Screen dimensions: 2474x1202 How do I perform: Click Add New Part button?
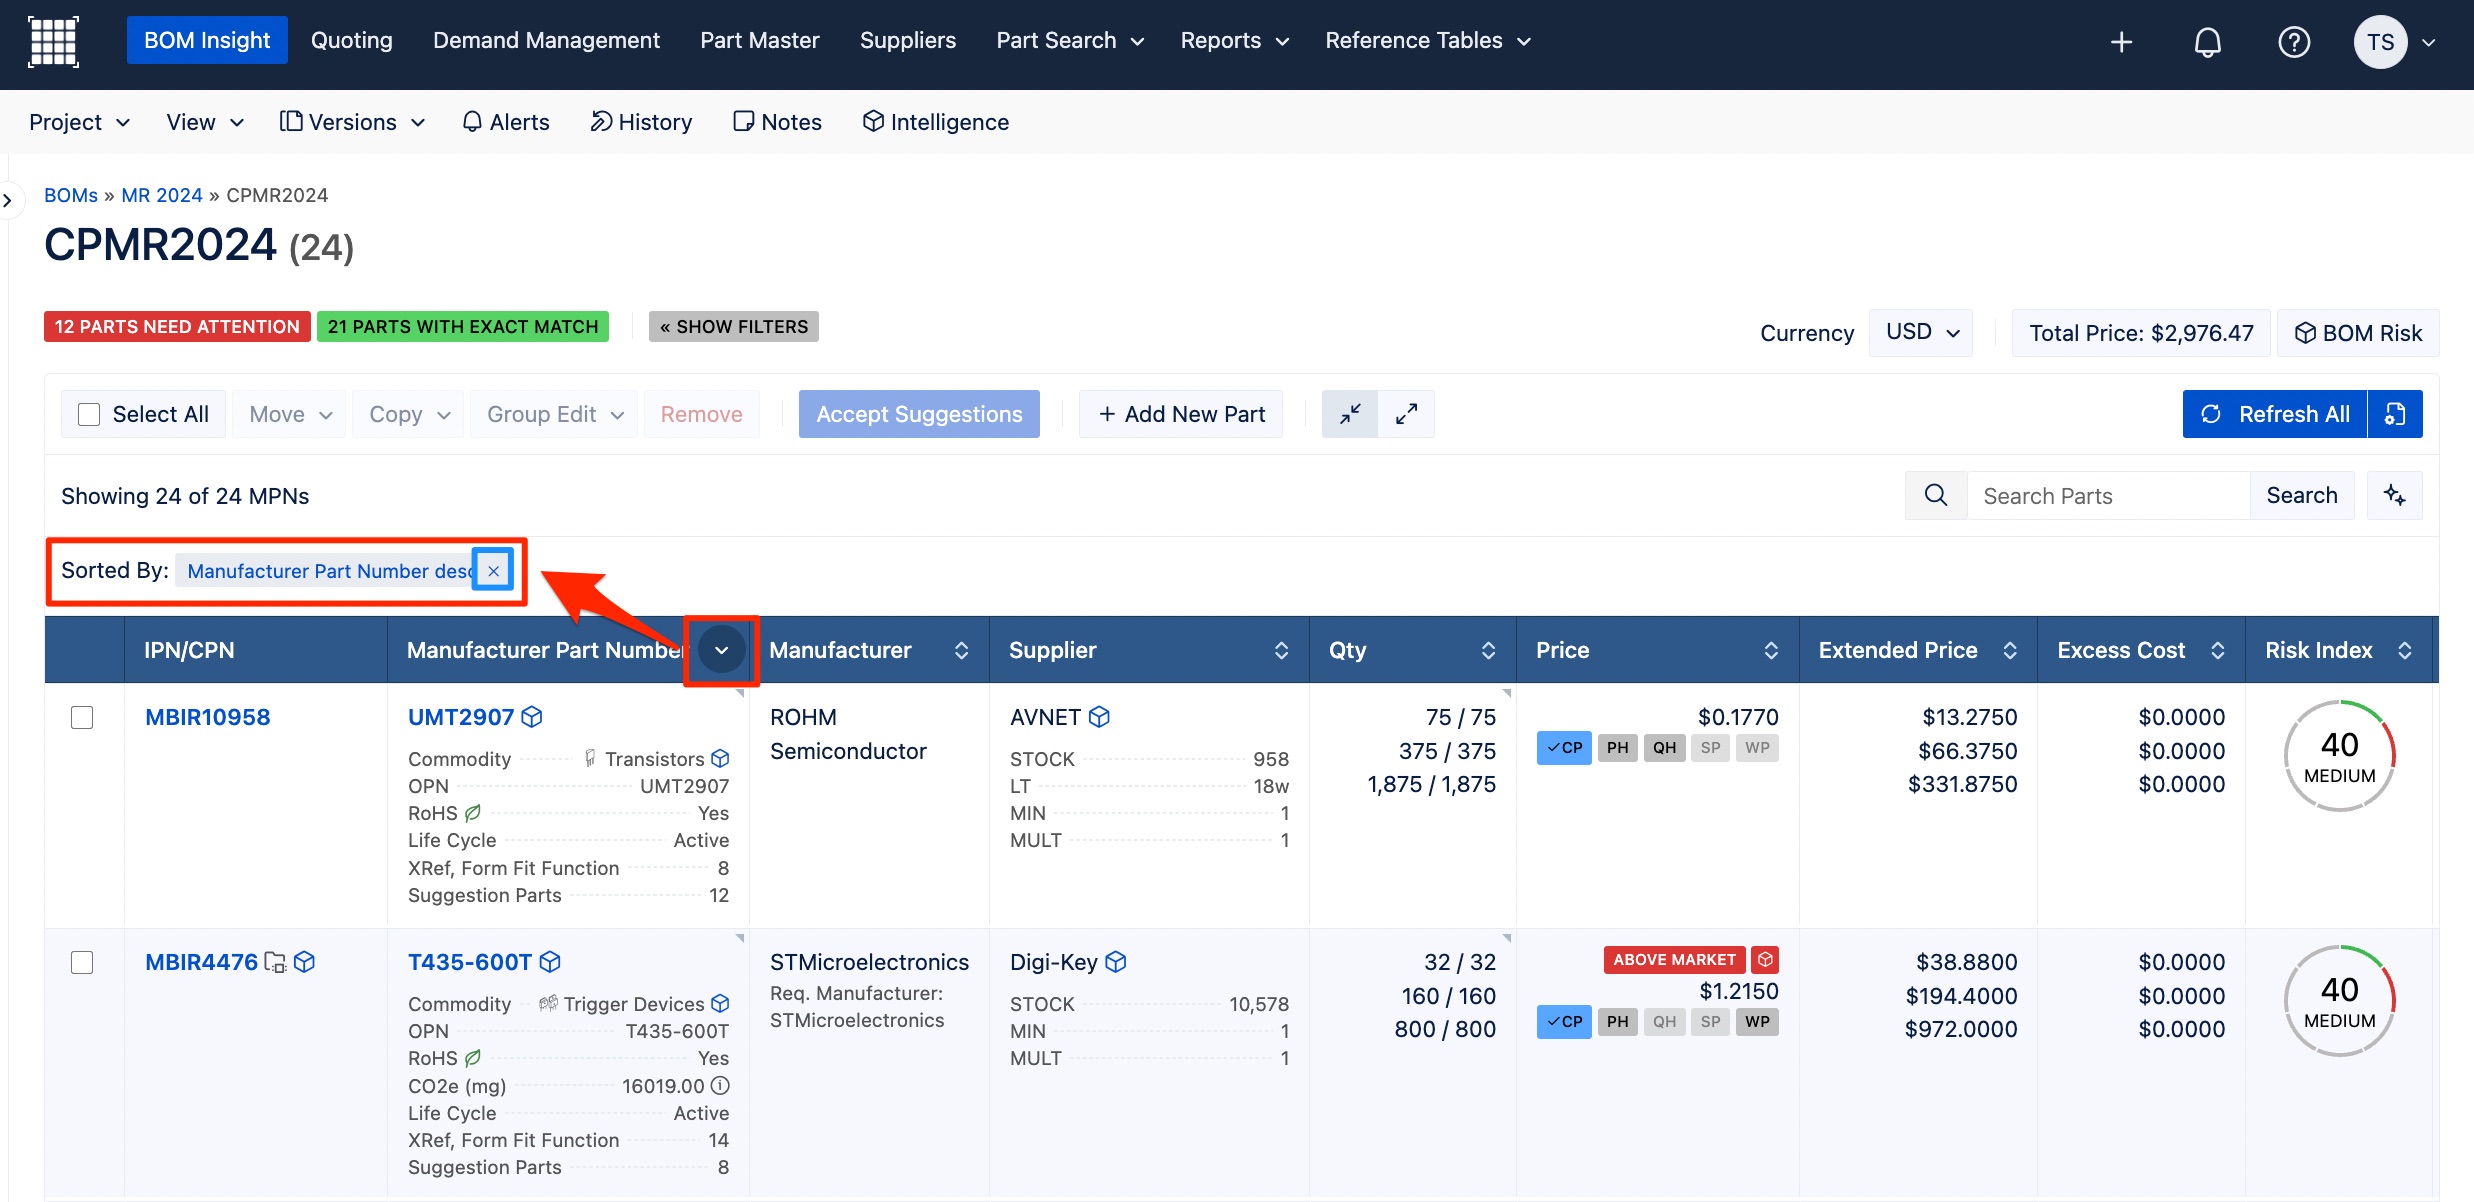[x=1181, y=414]
